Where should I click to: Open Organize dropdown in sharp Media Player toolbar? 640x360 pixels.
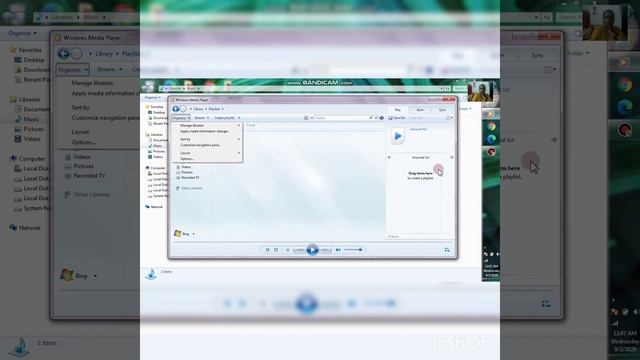click(x=181, y=118)
